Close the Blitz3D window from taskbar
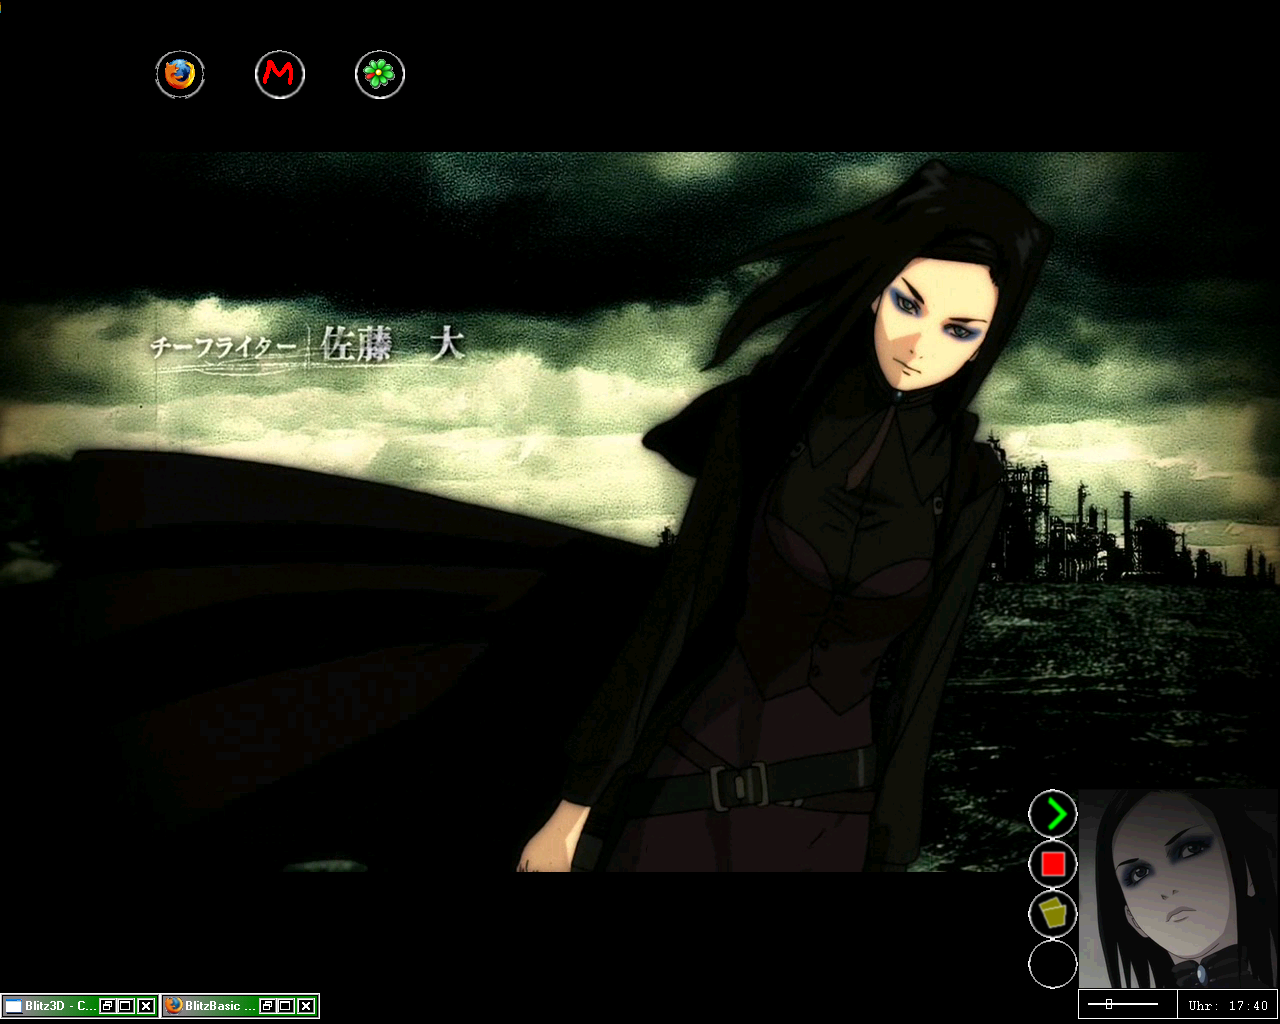Image resolution: width=1280 pixels, height=1024 pixels. pos(146,1006)
